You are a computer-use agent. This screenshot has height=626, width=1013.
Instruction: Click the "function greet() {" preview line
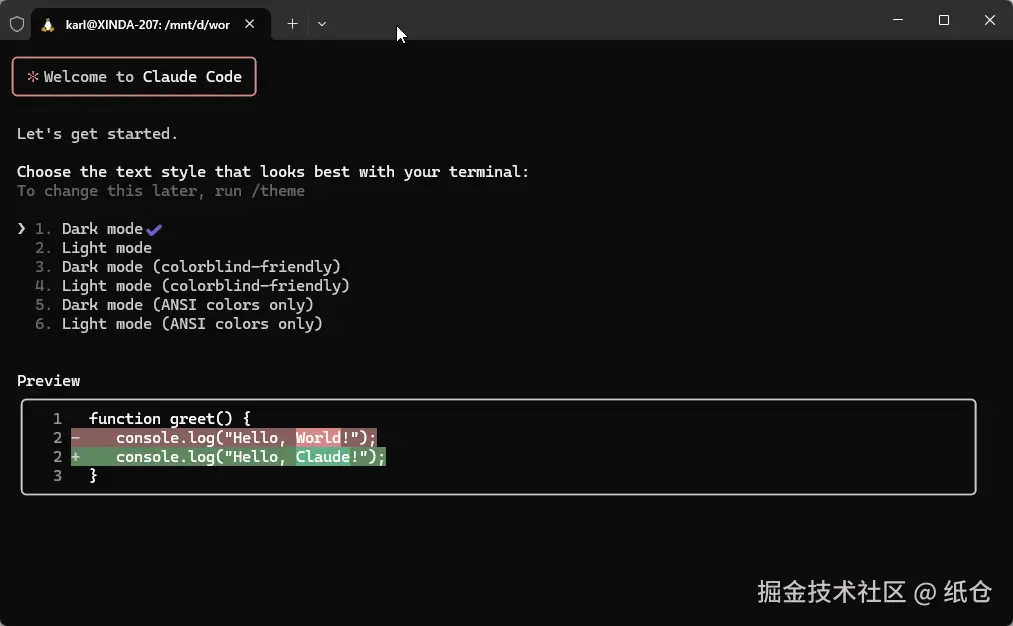pyautogui.click(x=170, y=419)
